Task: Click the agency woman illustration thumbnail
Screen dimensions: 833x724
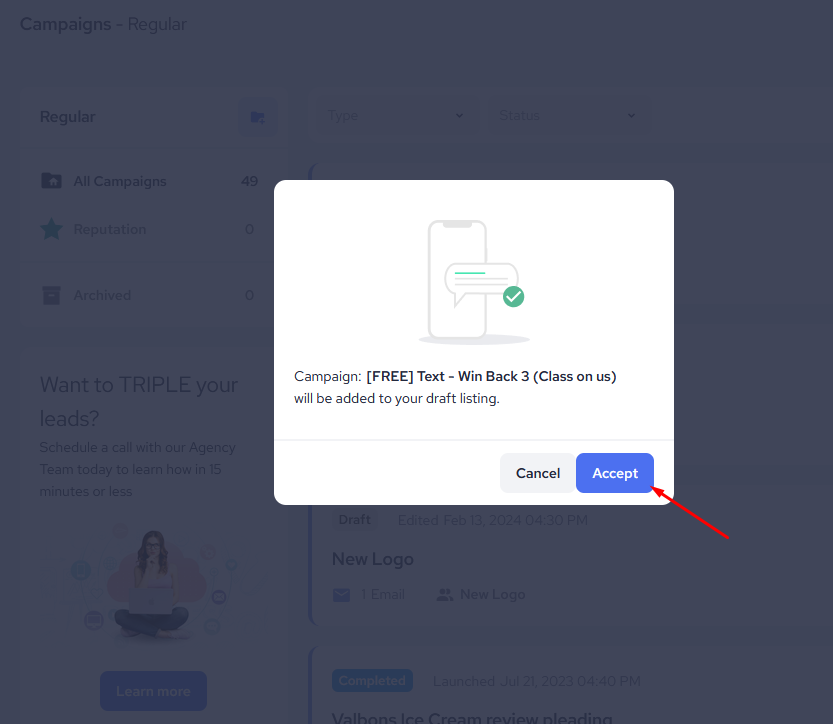Action: 154,582
